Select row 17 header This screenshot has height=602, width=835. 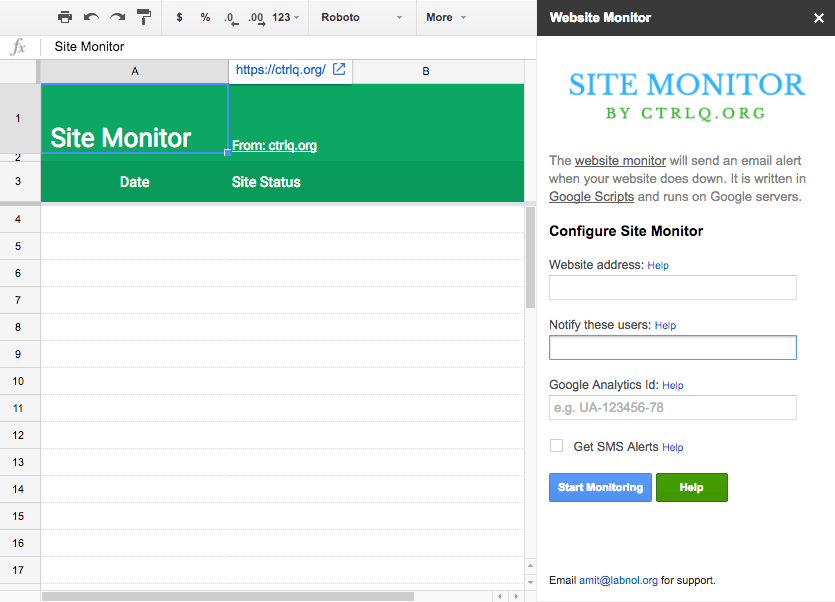point(18,570)
